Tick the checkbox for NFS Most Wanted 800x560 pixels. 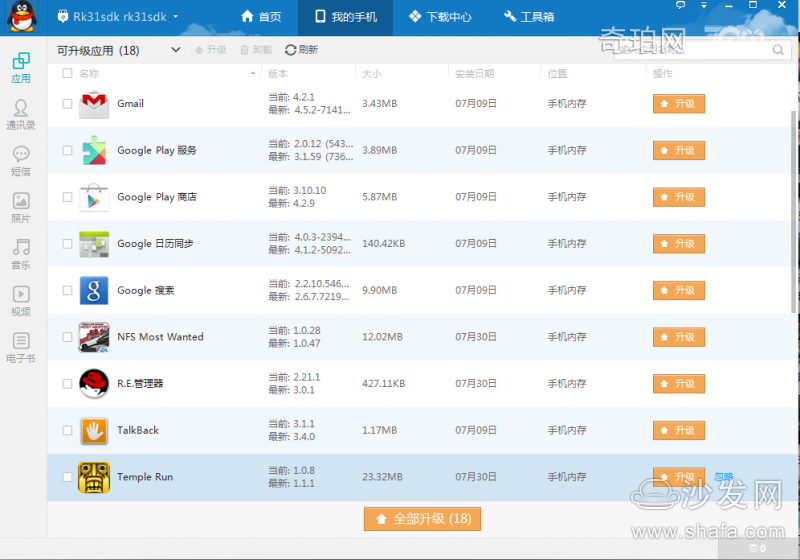[67, 337]
